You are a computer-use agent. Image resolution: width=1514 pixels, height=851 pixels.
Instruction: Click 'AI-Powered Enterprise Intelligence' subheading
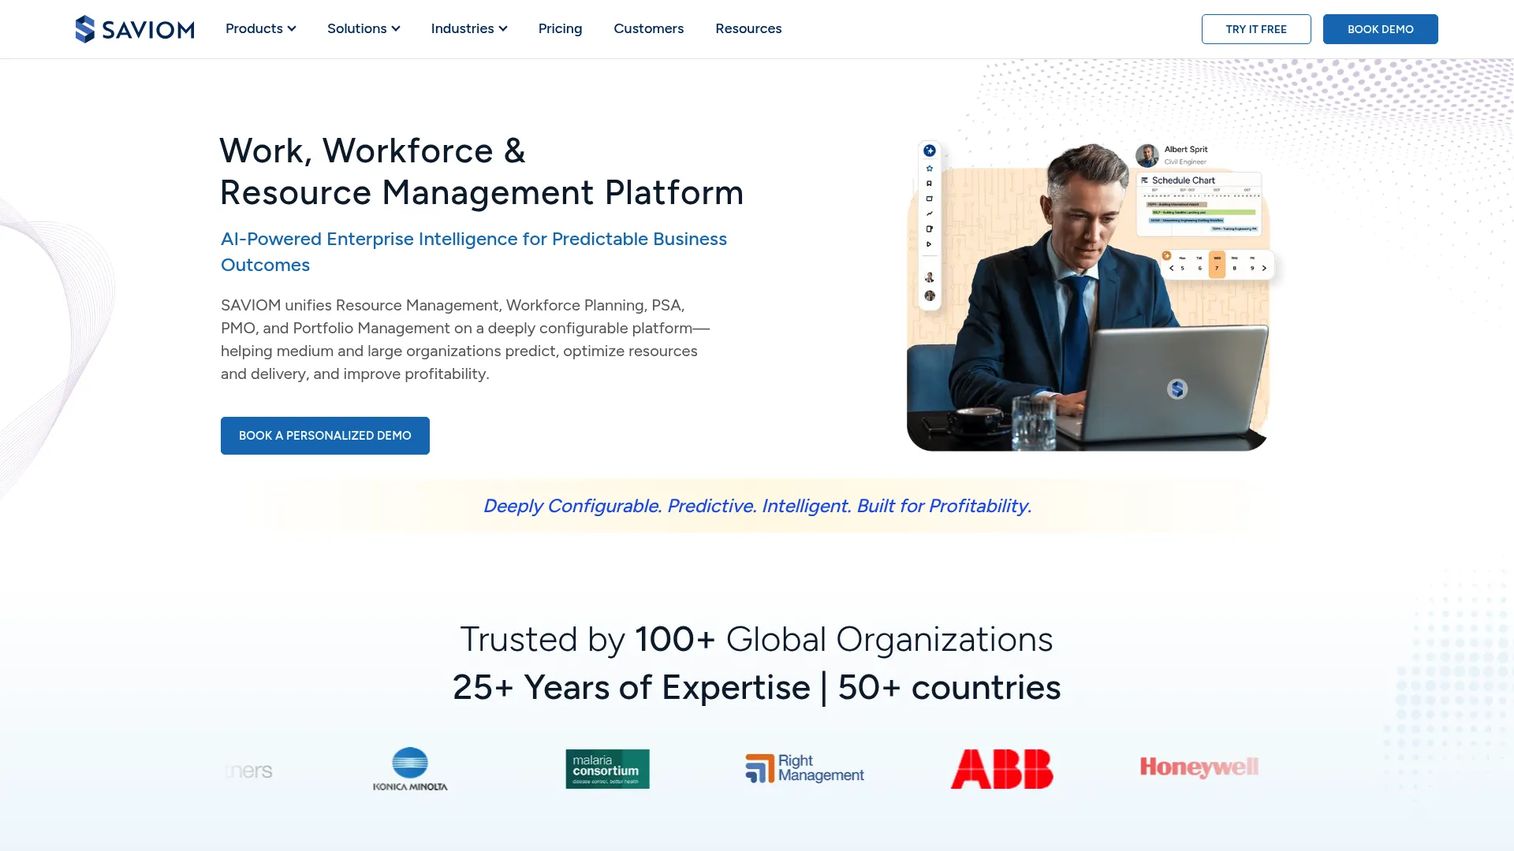[x=473, y=252]
